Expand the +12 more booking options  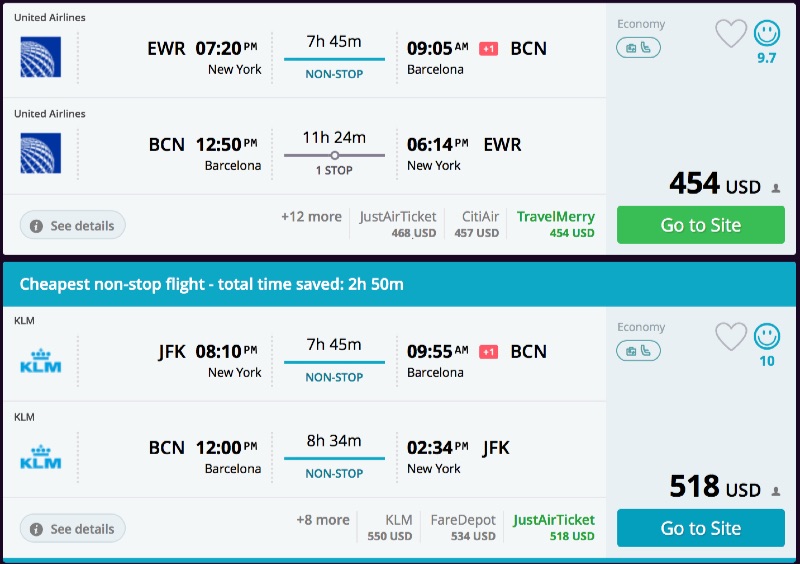tap(310, 216)
